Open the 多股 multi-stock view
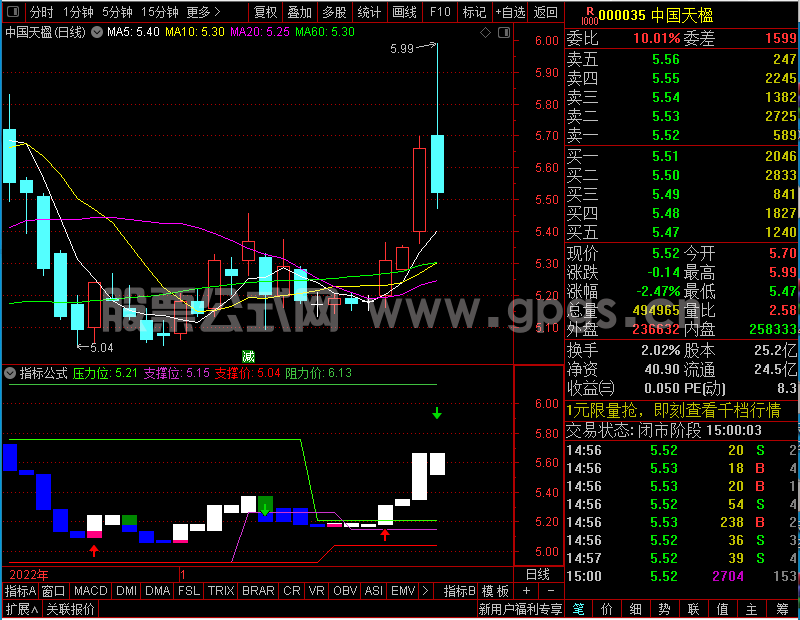Viewport: 800px width, 620px height. tap(334, 12)
